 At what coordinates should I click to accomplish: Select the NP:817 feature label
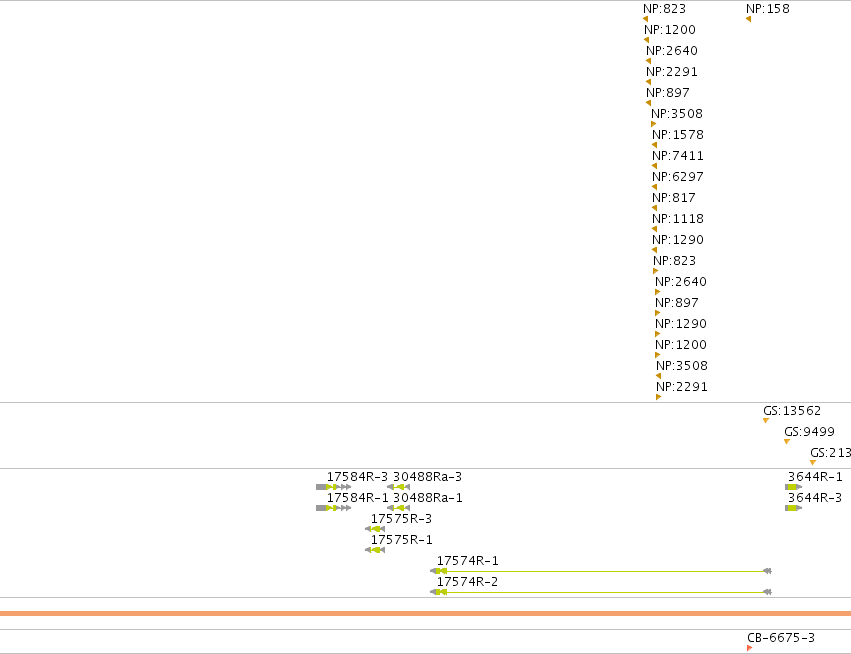click(674, 198)
